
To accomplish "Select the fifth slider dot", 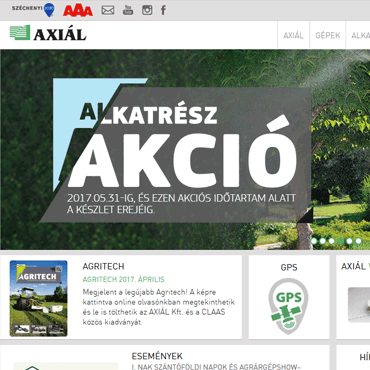I will pos(349,241).
